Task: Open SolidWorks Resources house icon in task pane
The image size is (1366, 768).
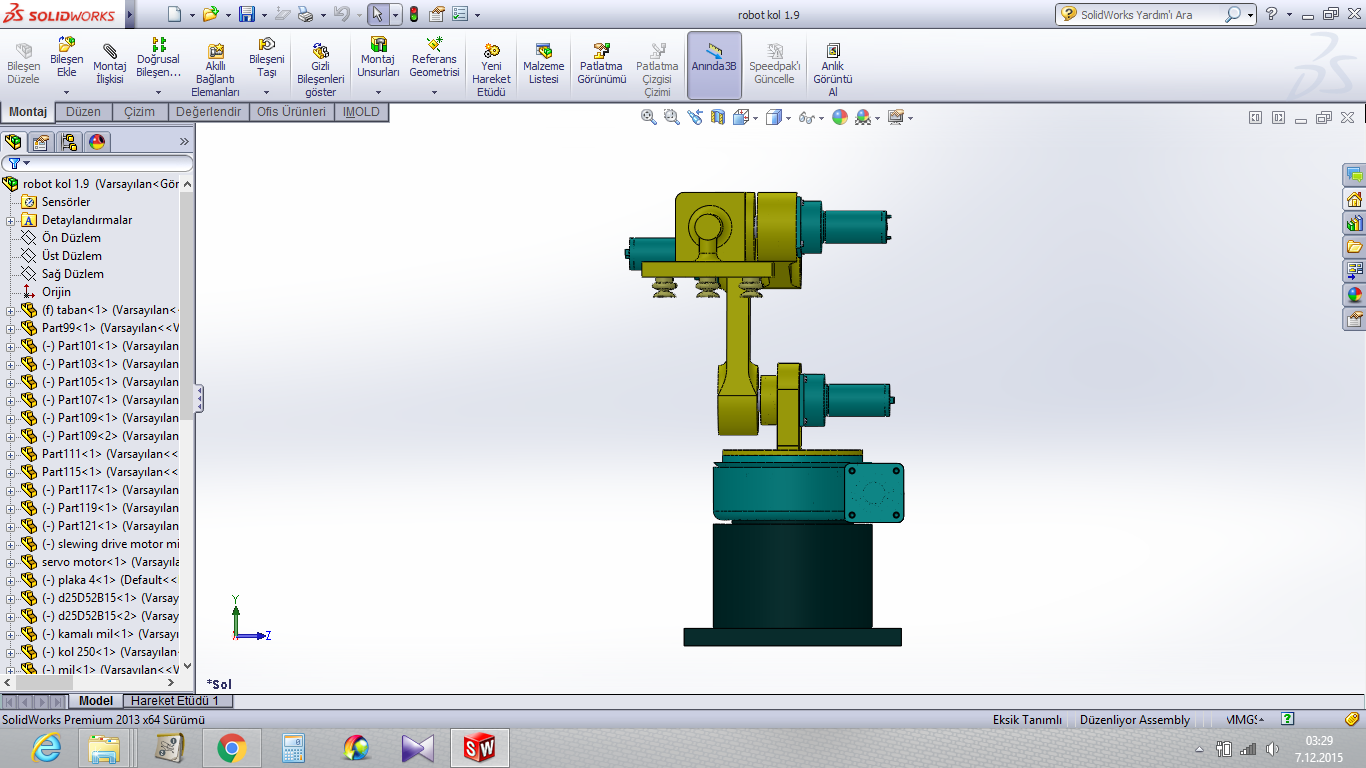Action: [1355, 198]
